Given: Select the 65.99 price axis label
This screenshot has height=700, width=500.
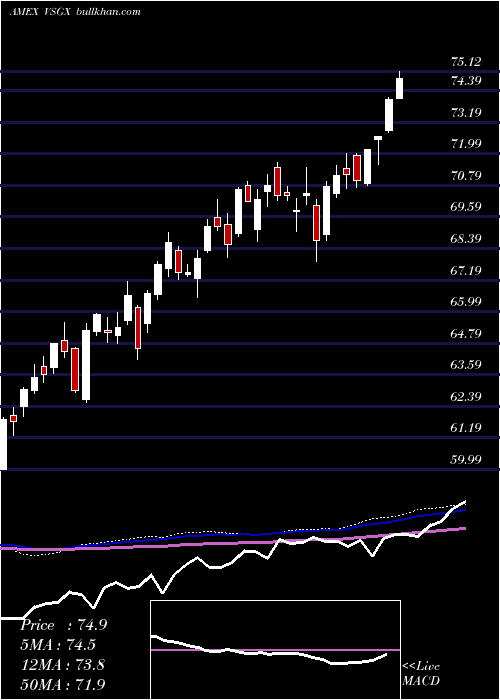Looking at the screenshot, I should tap(466, 301).
